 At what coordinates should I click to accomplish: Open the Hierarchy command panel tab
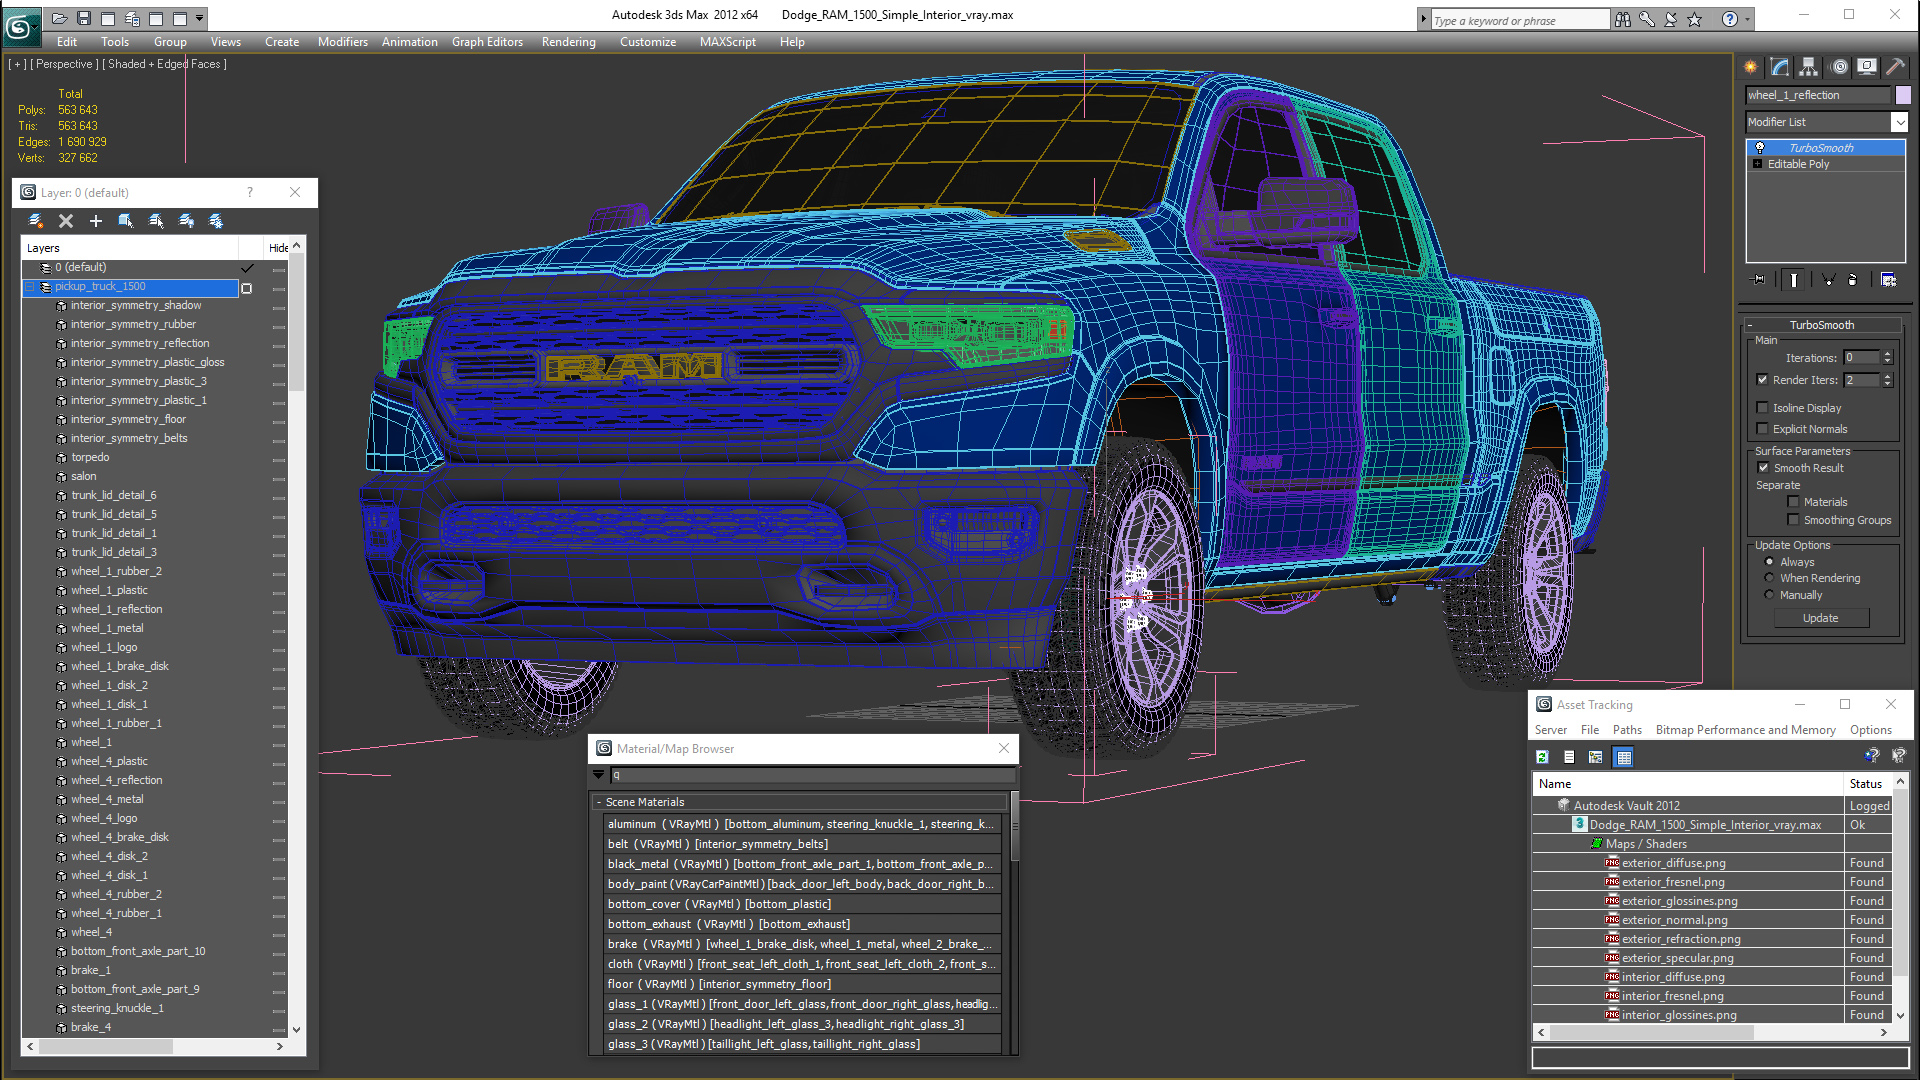(1809, 67)
